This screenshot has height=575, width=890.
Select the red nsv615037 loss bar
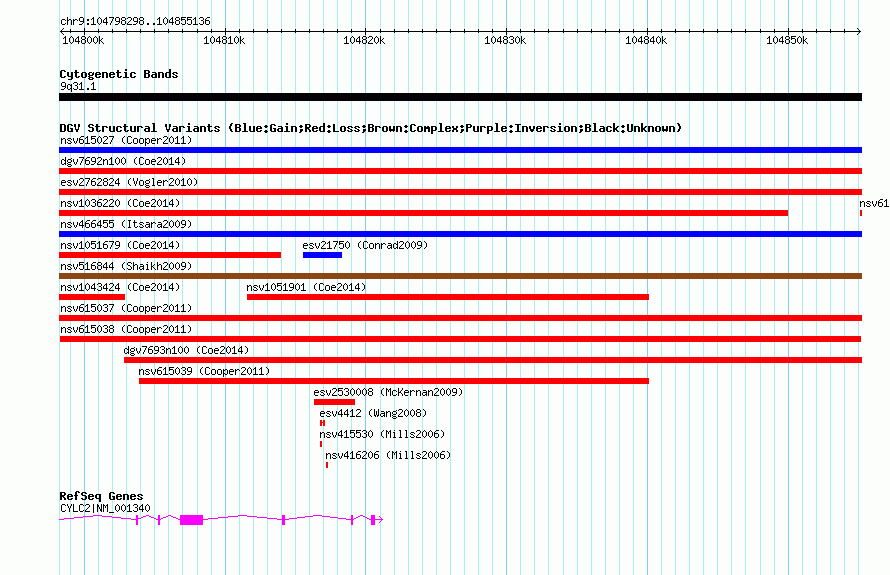[460, 318]
